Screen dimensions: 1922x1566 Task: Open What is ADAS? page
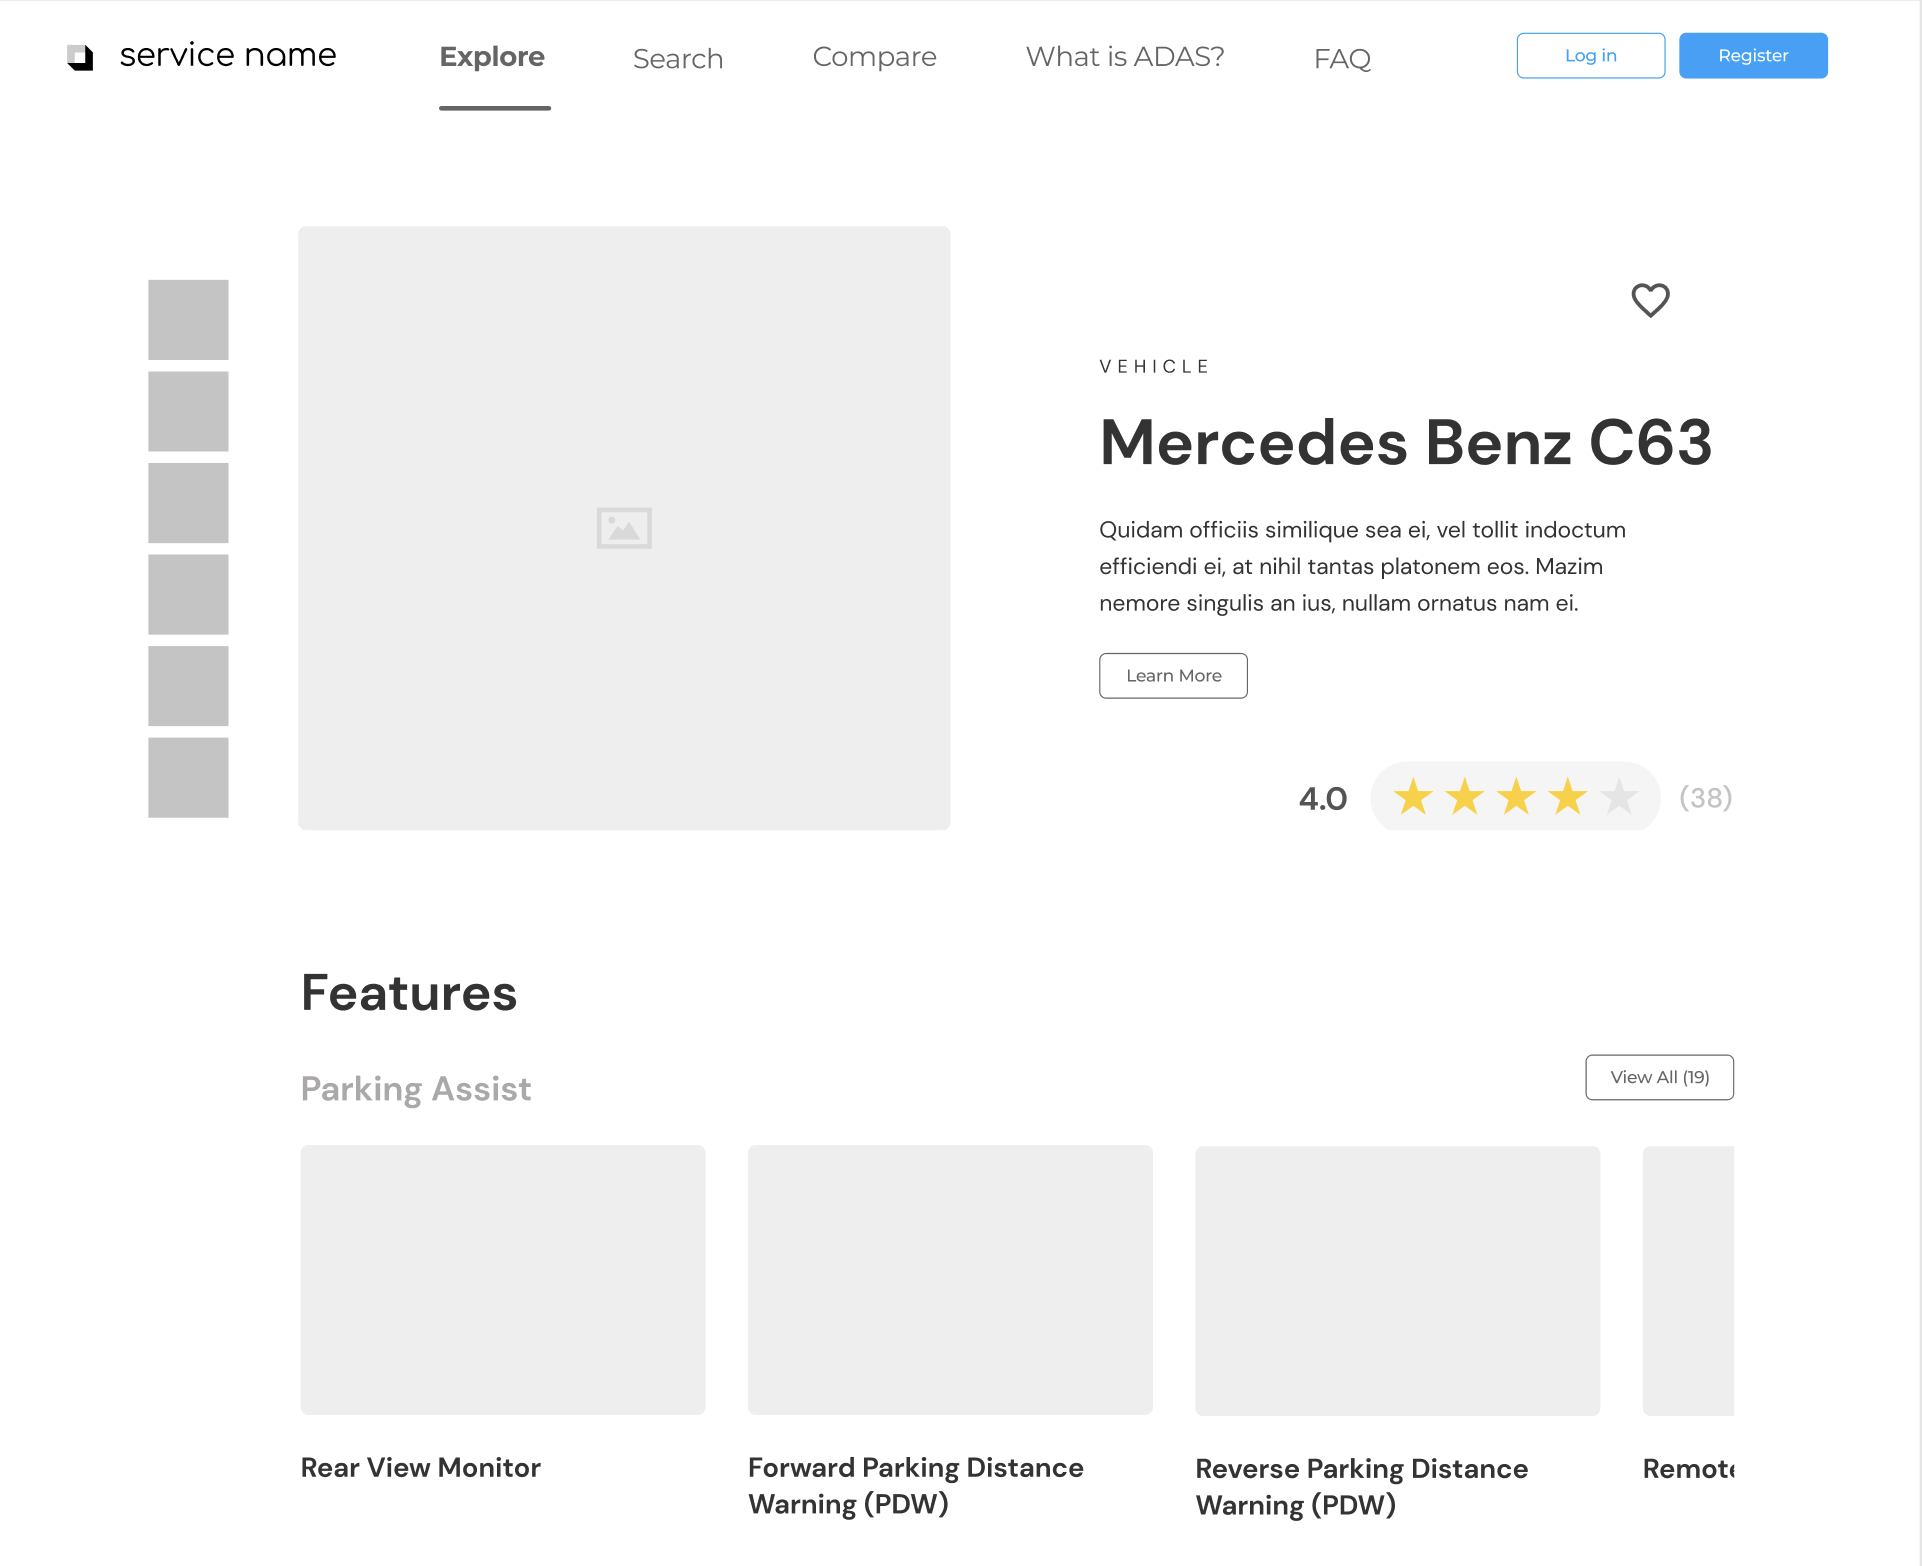click(1125, 57)
